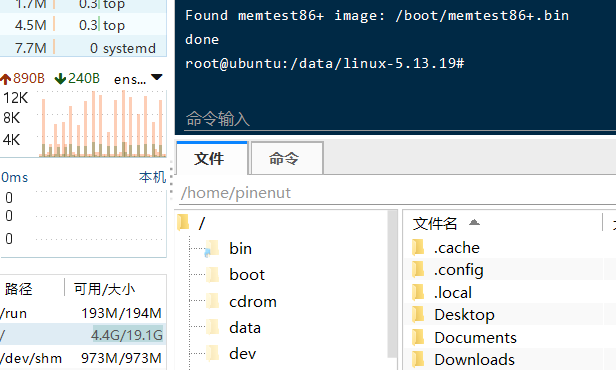Click the .config folder icon

pyautogui.click(x=418, y=269)
